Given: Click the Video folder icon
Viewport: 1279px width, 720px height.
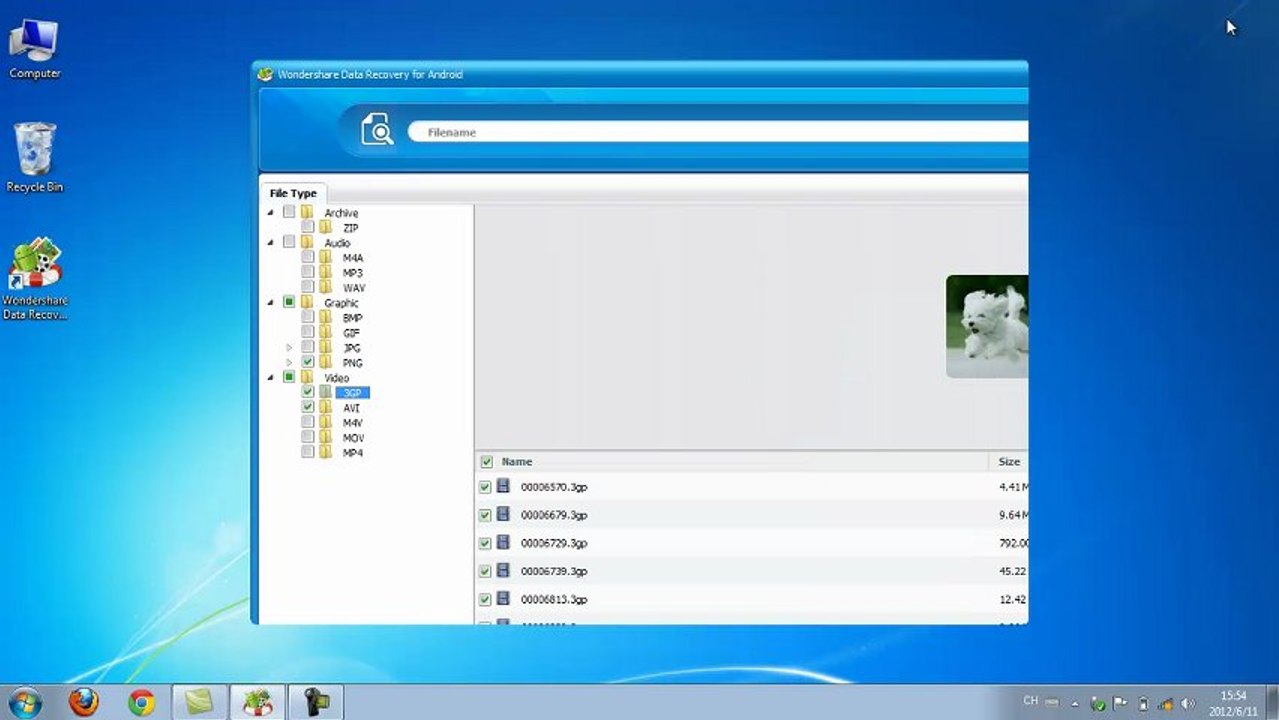Looking at the screenshot, I should click(x=307, y=377).
